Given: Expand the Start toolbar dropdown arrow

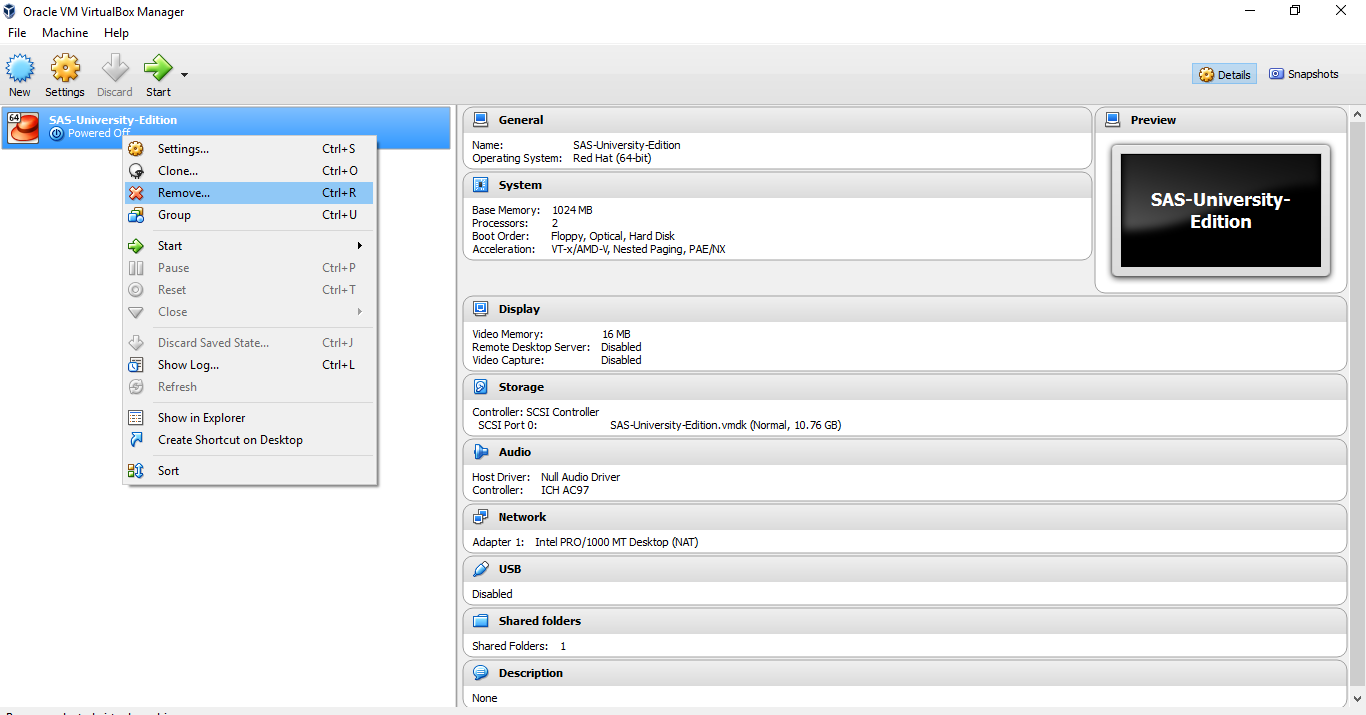Looking at the screenshot, I should point(185,74).
